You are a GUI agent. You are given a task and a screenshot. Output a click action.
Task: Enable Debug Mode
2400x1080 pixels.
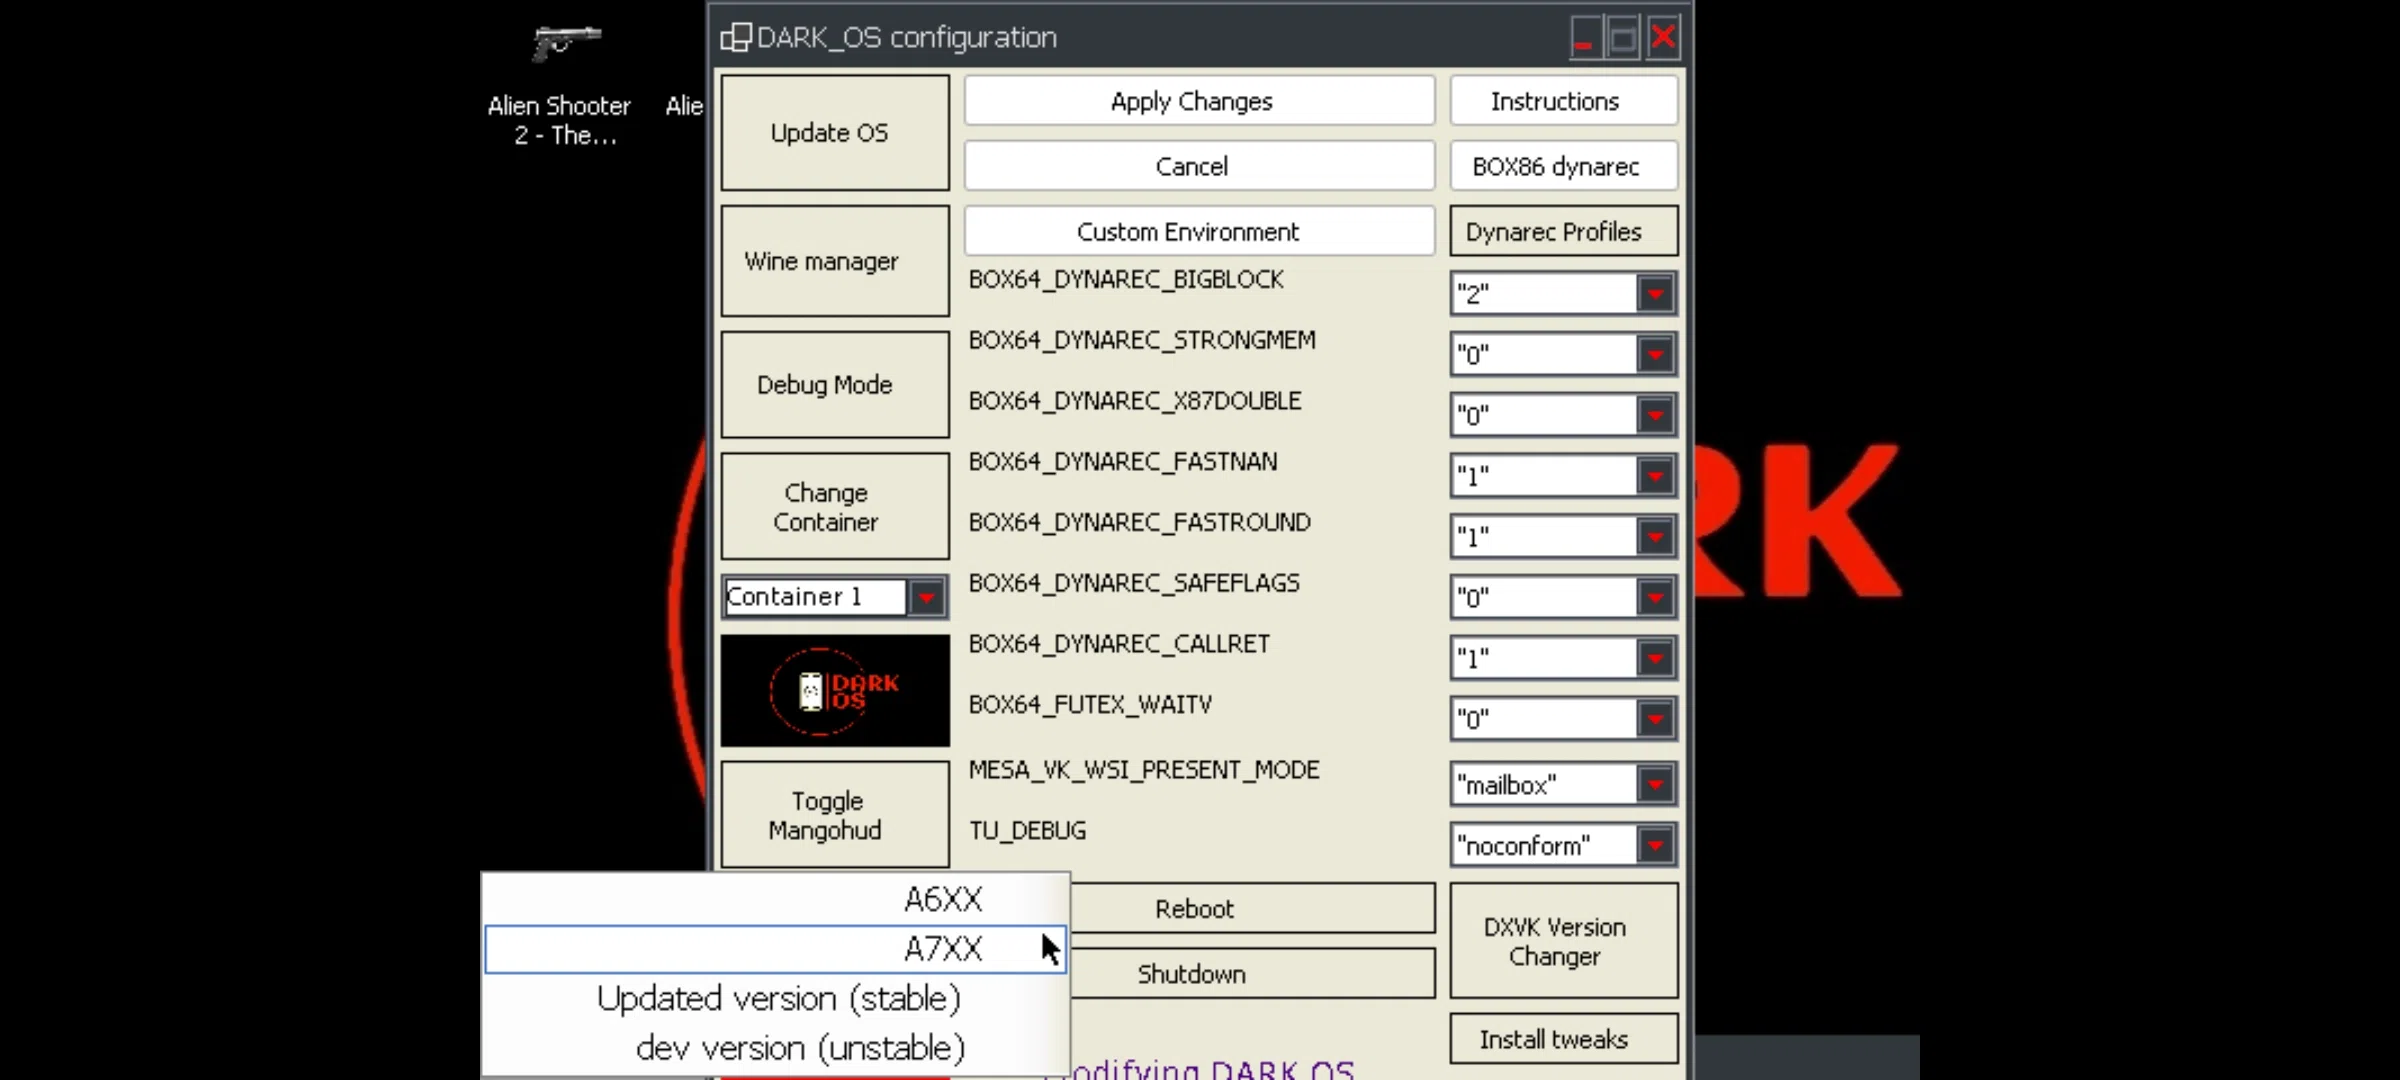click(x=835, y=385)
